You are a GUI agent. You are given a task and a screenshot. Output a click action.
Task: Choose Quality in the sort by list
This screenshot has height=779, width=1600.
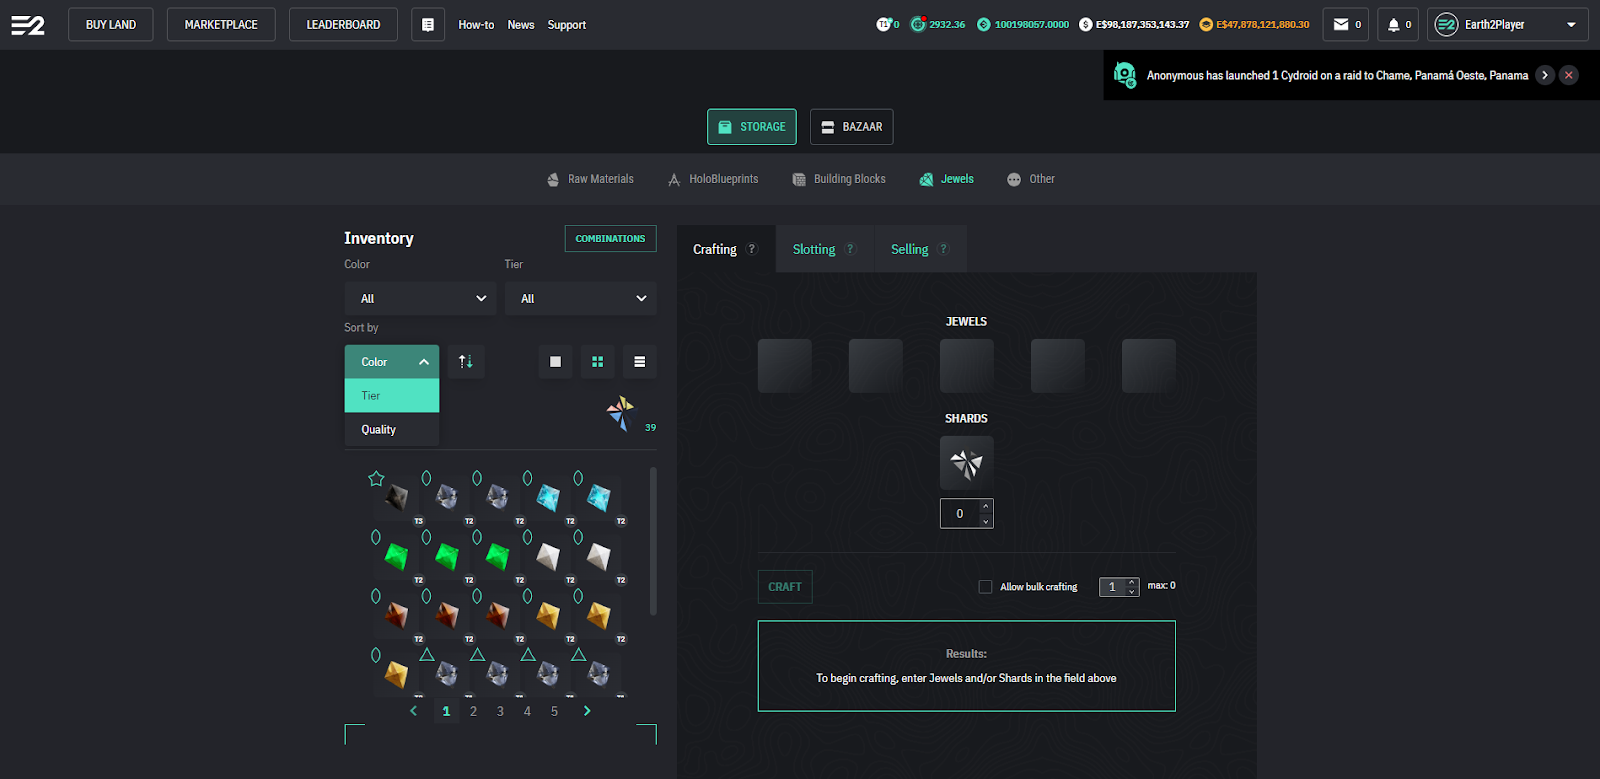379,430
